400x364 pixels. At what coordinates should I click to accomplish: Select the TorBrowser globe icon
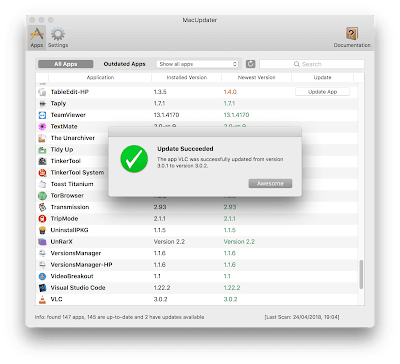point(42,196)
